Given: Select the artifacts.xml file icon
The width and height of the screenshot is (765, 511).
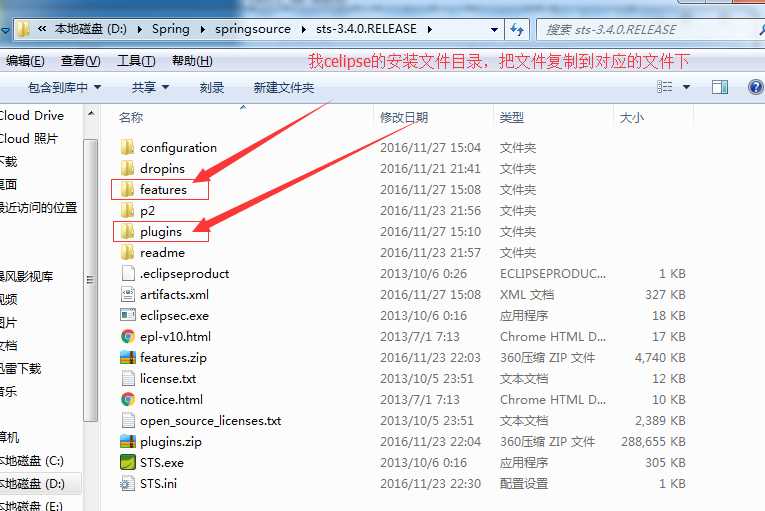Looking at the screenshot, I should point(127,294).
